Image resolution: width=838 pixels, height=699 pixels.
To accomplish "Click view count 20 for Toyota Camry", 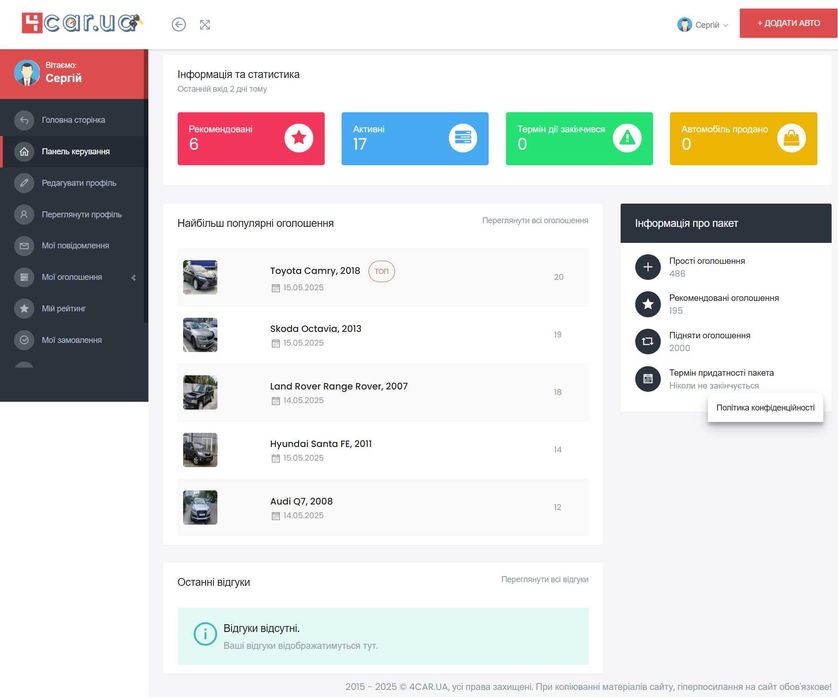I will [558, 277].
